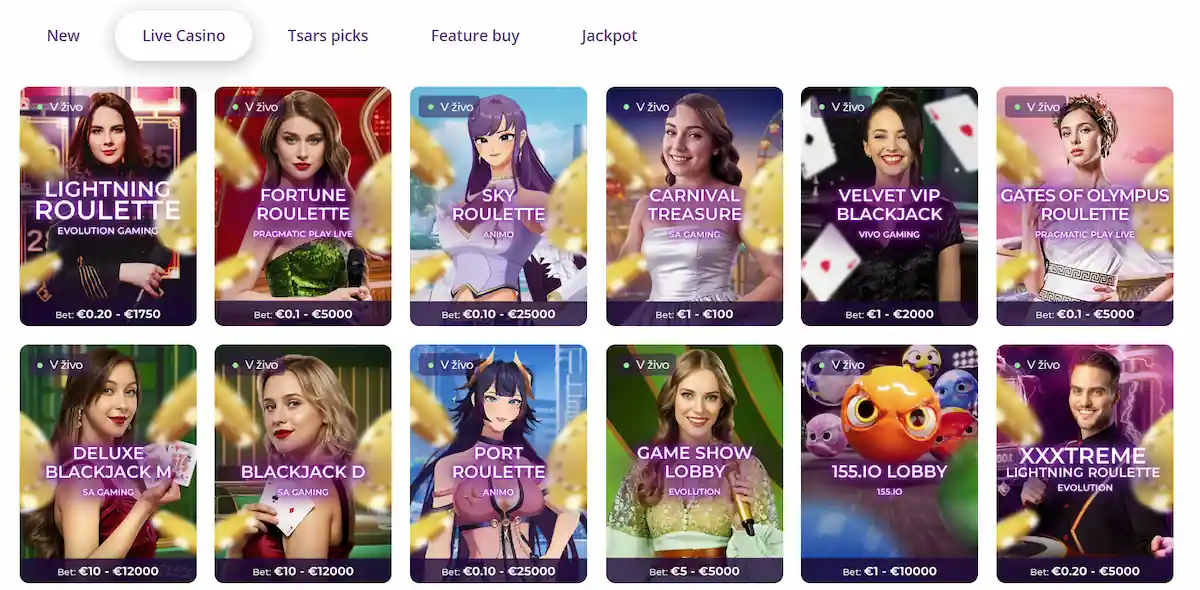
Task: Go to the Jackpot tab
Action: pos(609,36)
